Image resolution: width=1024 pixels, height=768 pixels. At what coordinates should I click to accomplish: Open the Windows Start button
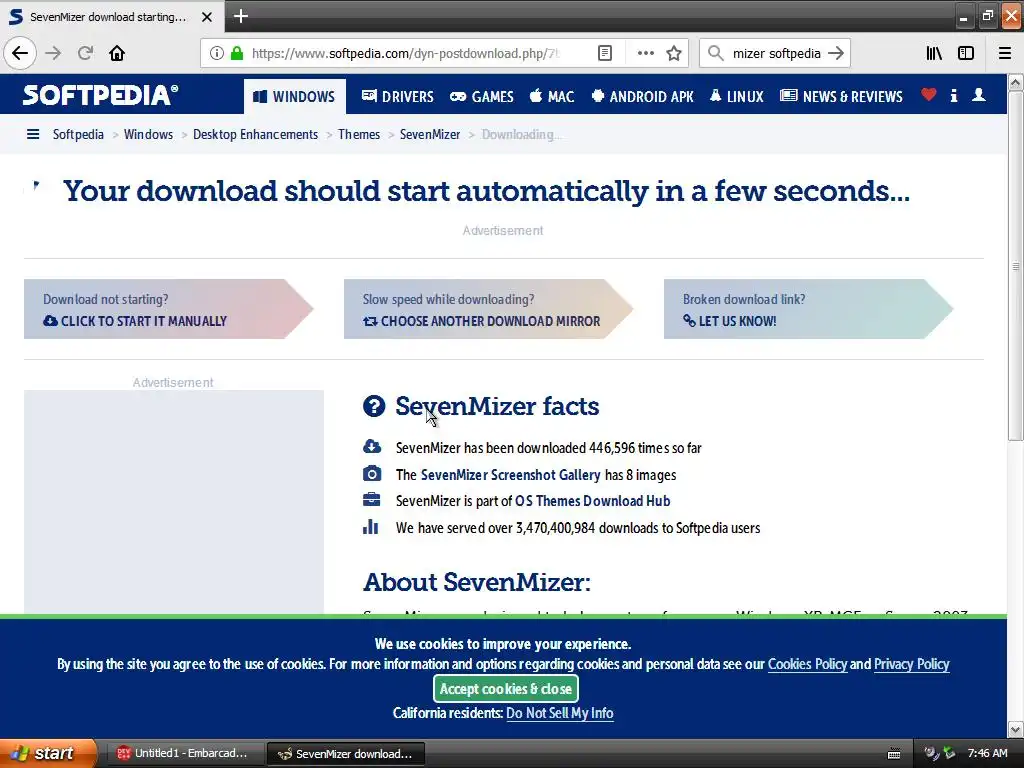(x=48, y=753)
